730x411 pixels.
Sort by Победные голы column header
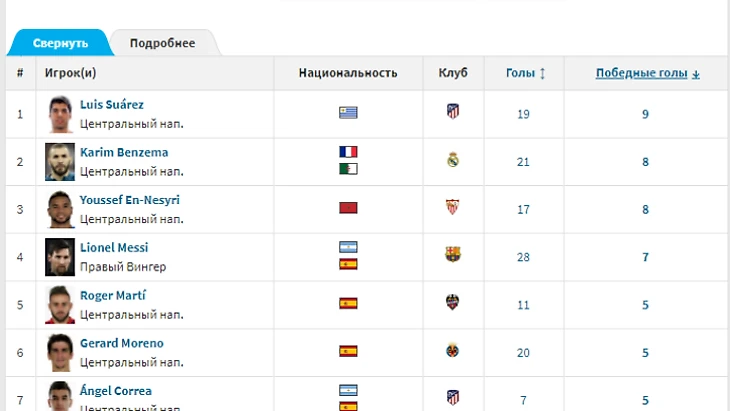click(x=647, y=73)
